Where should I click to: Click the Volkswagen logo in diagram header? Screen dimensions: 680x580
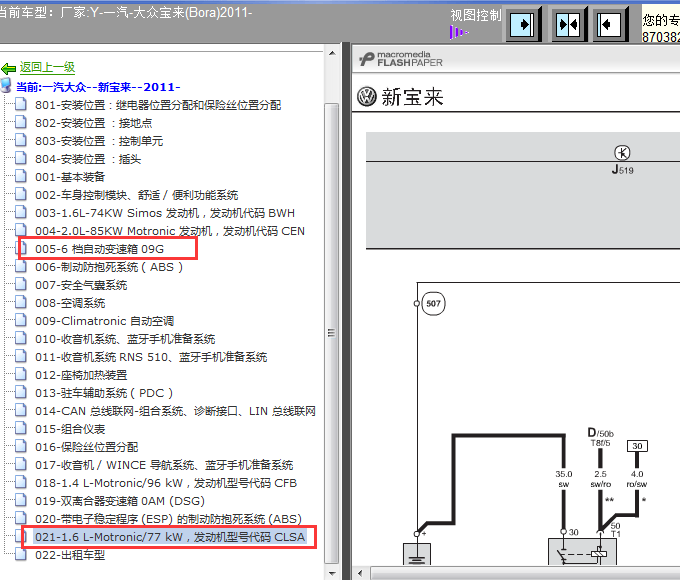(367, 96)
